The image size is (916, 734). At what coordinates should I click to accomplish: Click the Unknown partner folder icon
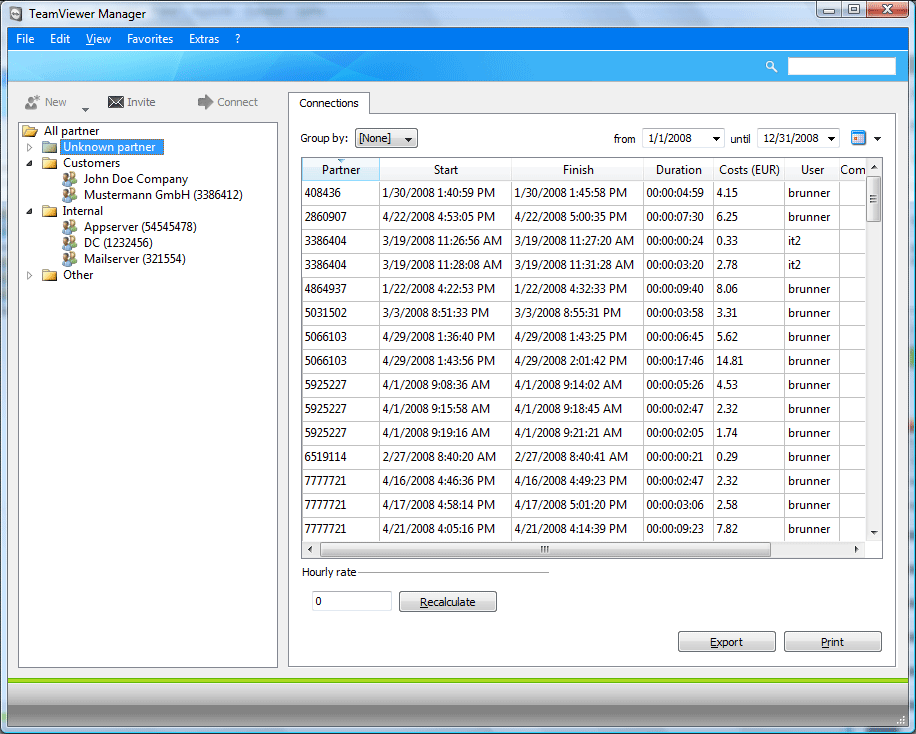tap(50, 147)
